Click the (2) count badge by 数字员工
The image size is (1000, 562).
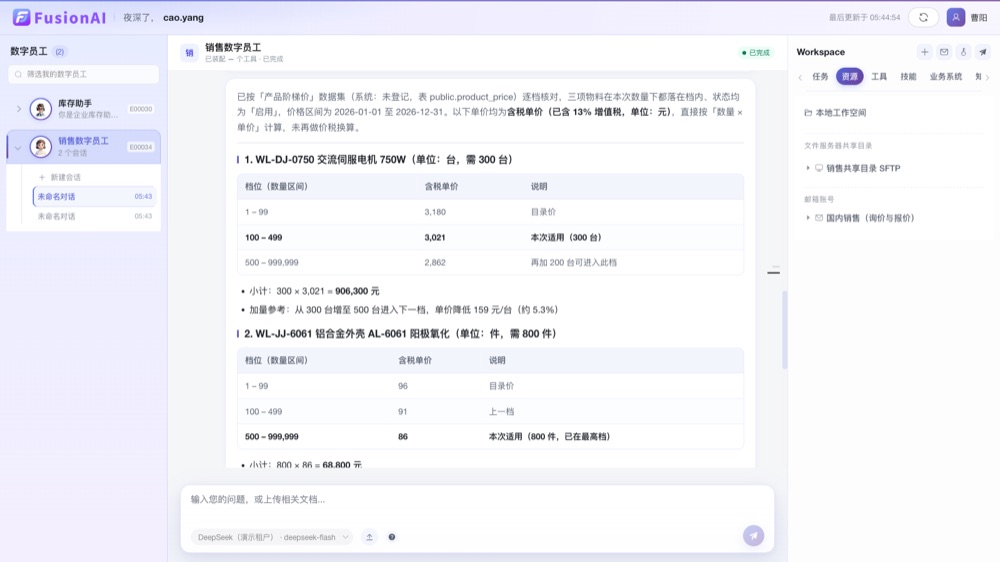pyautogui.click(x=59, y=52)
